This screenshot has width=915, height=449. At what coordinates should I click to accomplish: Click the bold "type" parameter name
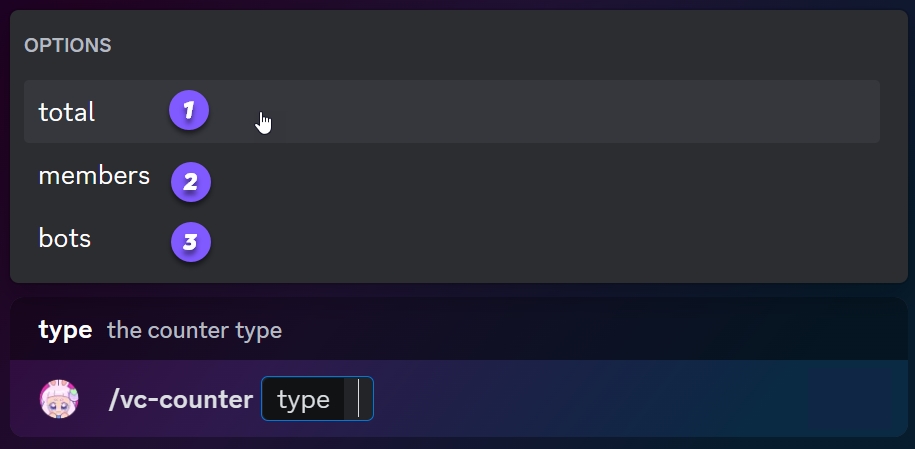click(x=65, y=330)
